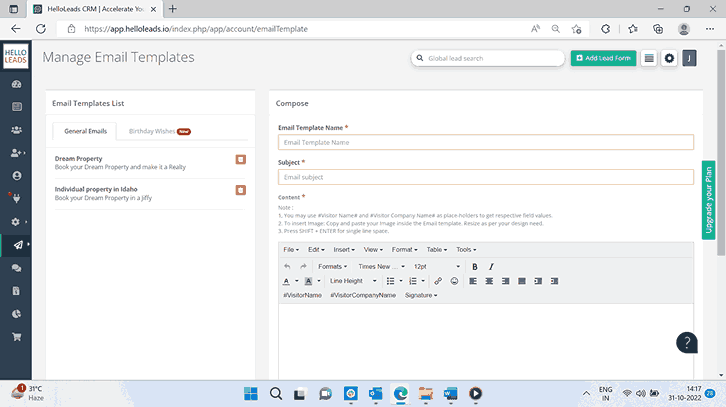Click the redo arrow in editor toolbar
Viewport: 726px width, 407px height.
point(303,267)
